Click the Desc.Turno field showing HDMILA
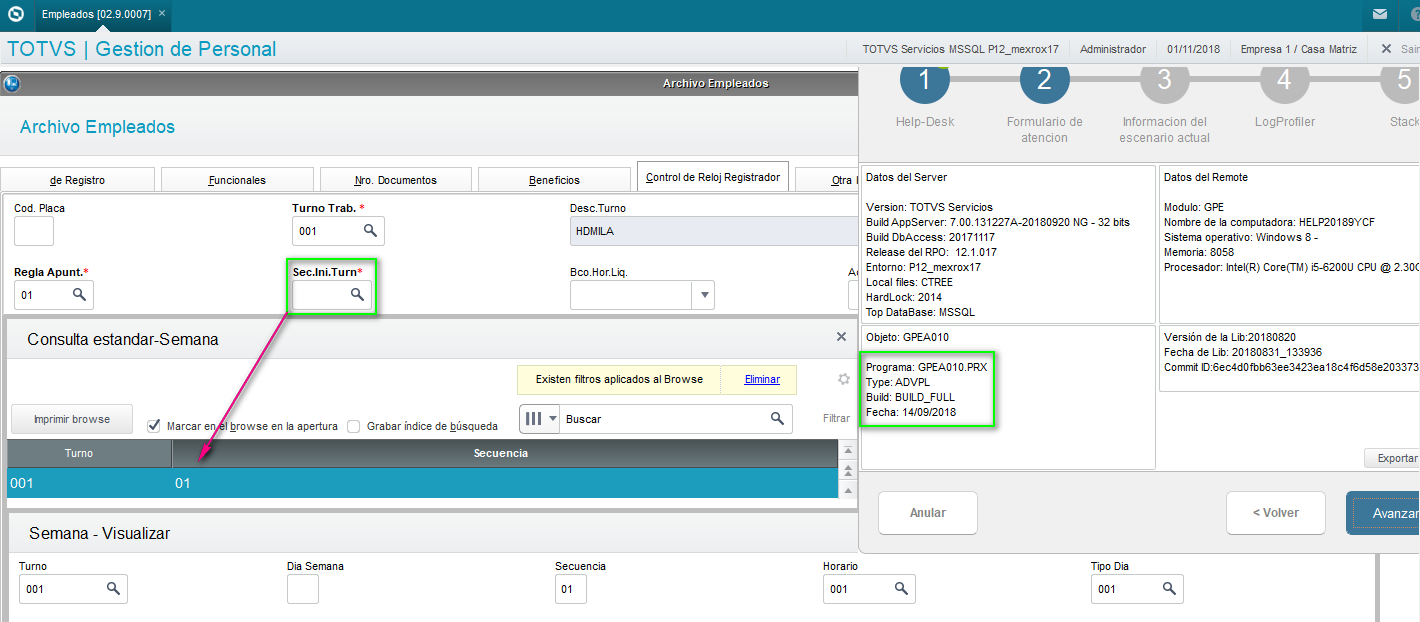This screenshot has width=1420, height=622. click(x=714, y=231)
